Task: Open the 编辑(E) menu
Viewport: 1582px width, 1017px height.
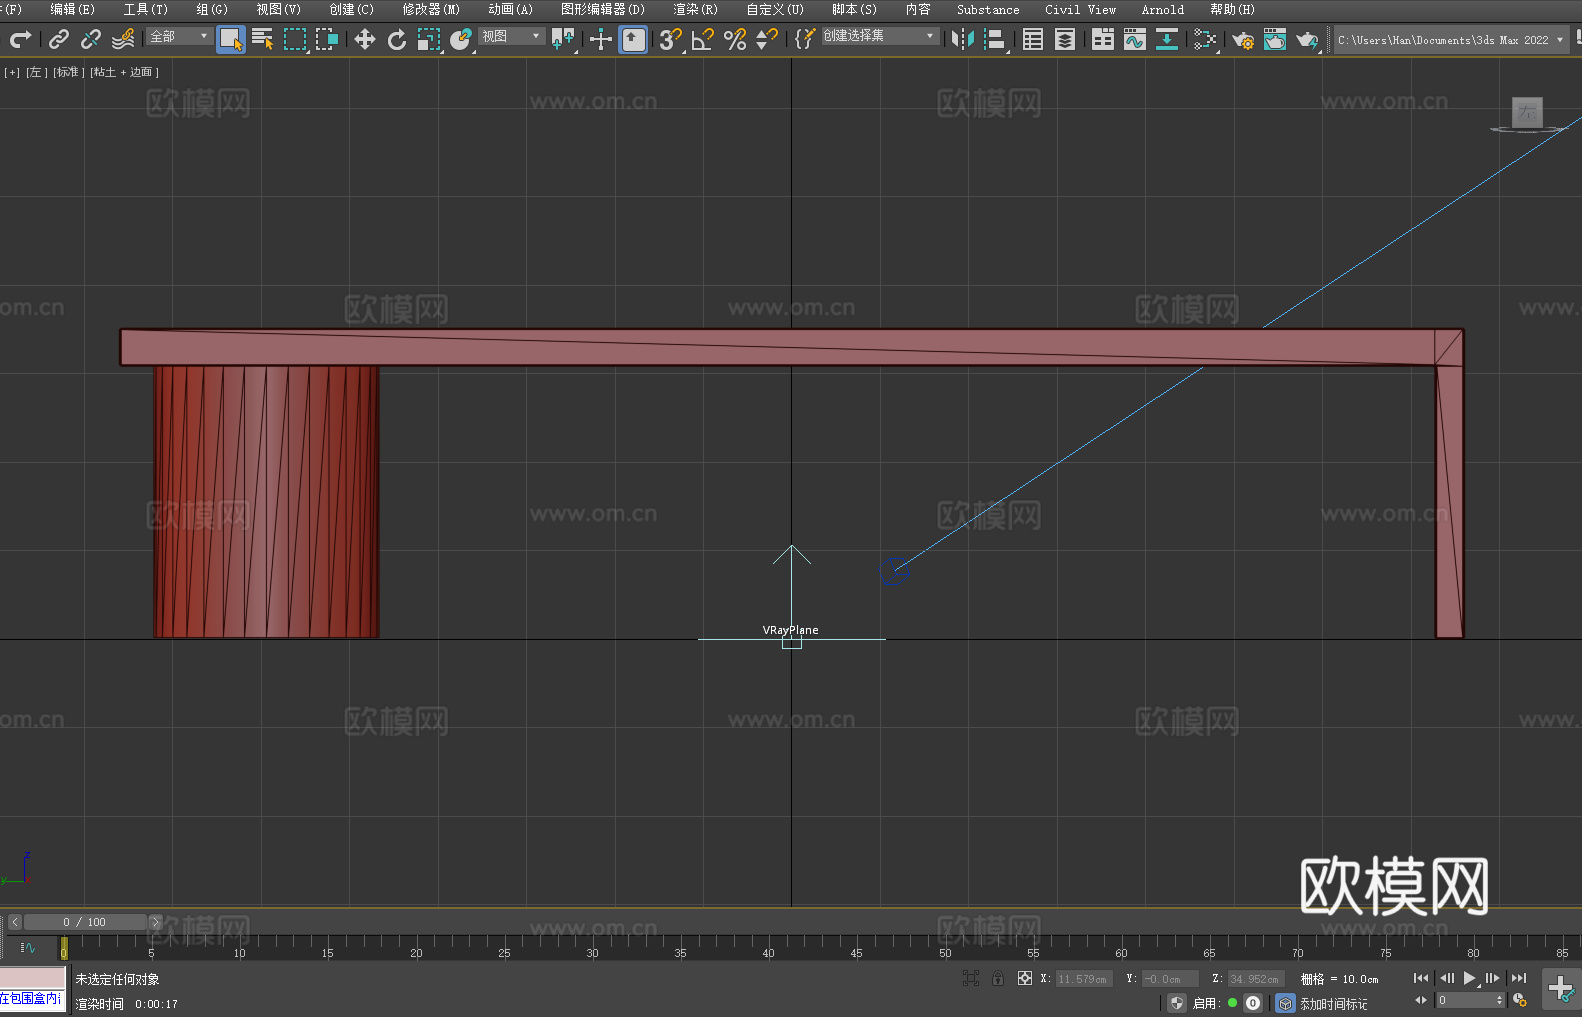Action: click(72, 9)
